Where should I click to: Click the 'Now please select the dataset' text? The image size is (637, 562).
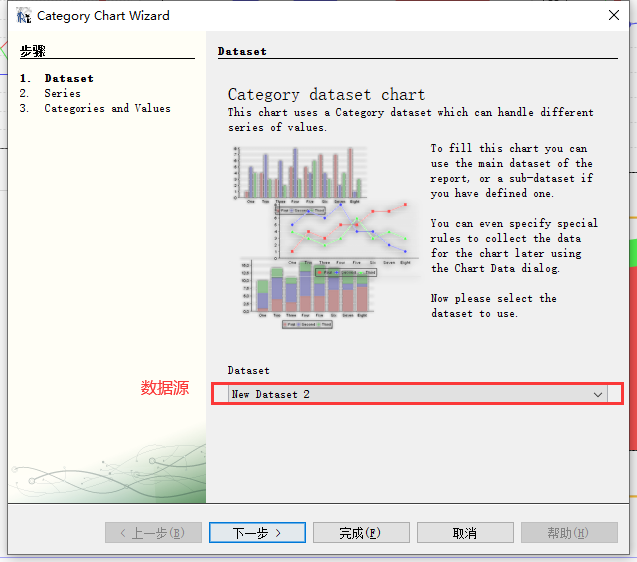pyautogui.click(x=494, y=306)
